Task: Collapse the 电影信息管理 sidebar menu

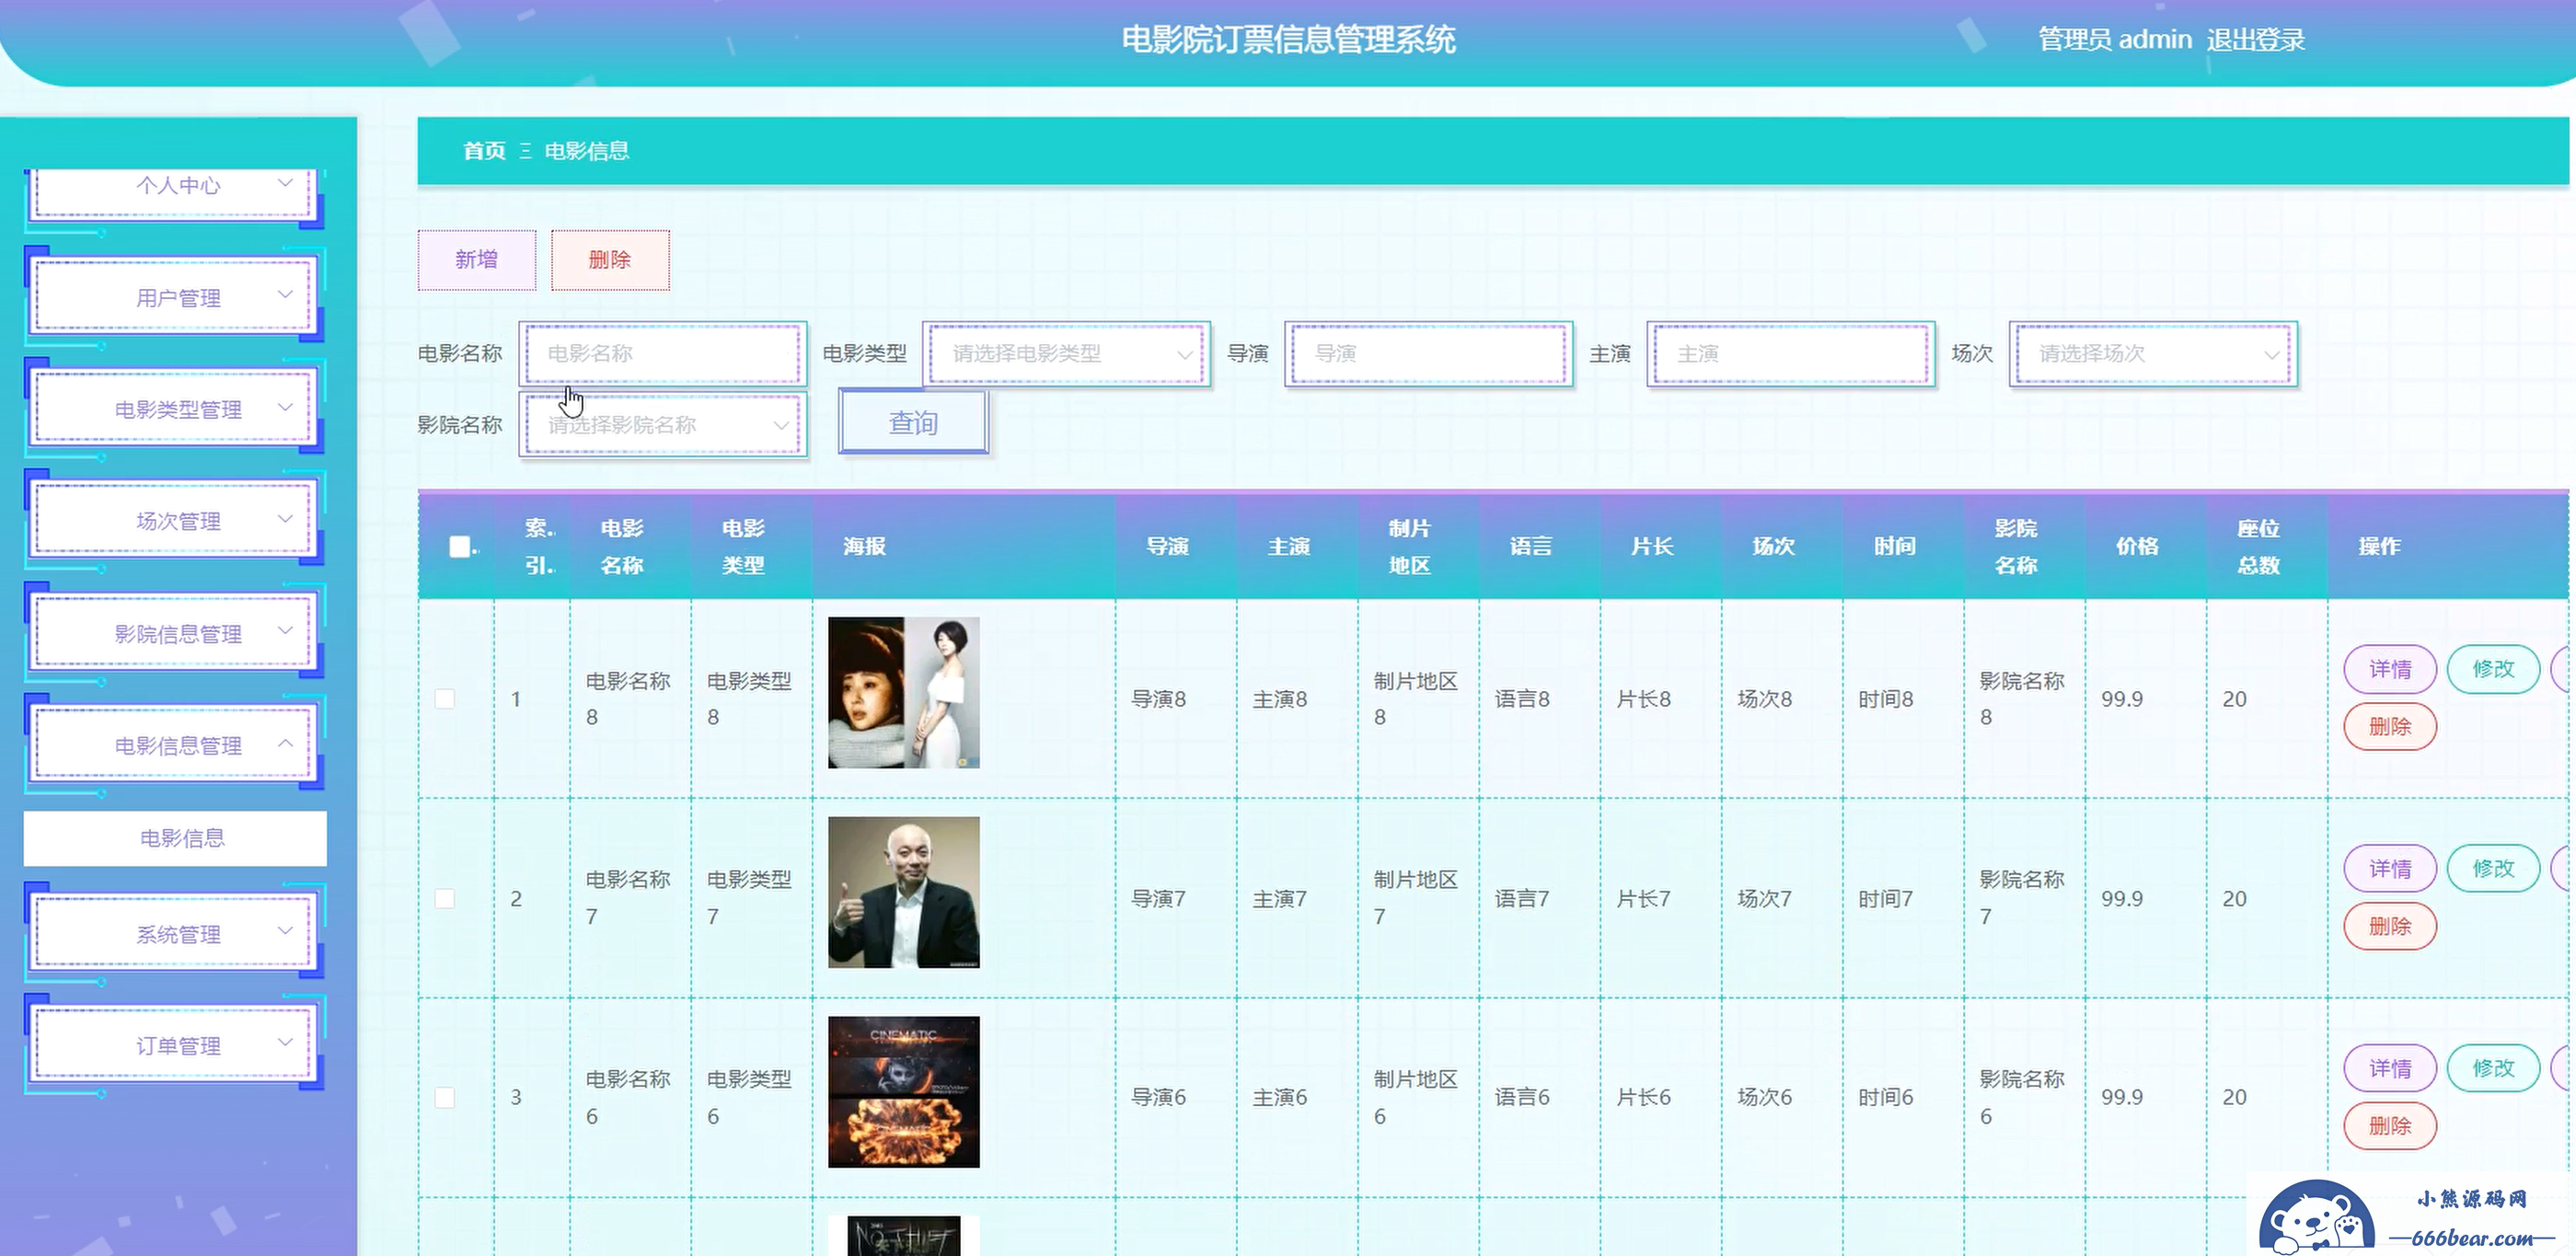Action: point(175,745)
